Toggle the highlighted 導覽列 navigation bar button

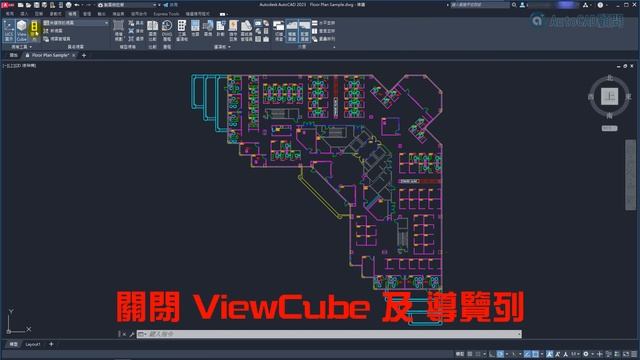(x=34, y=31)
